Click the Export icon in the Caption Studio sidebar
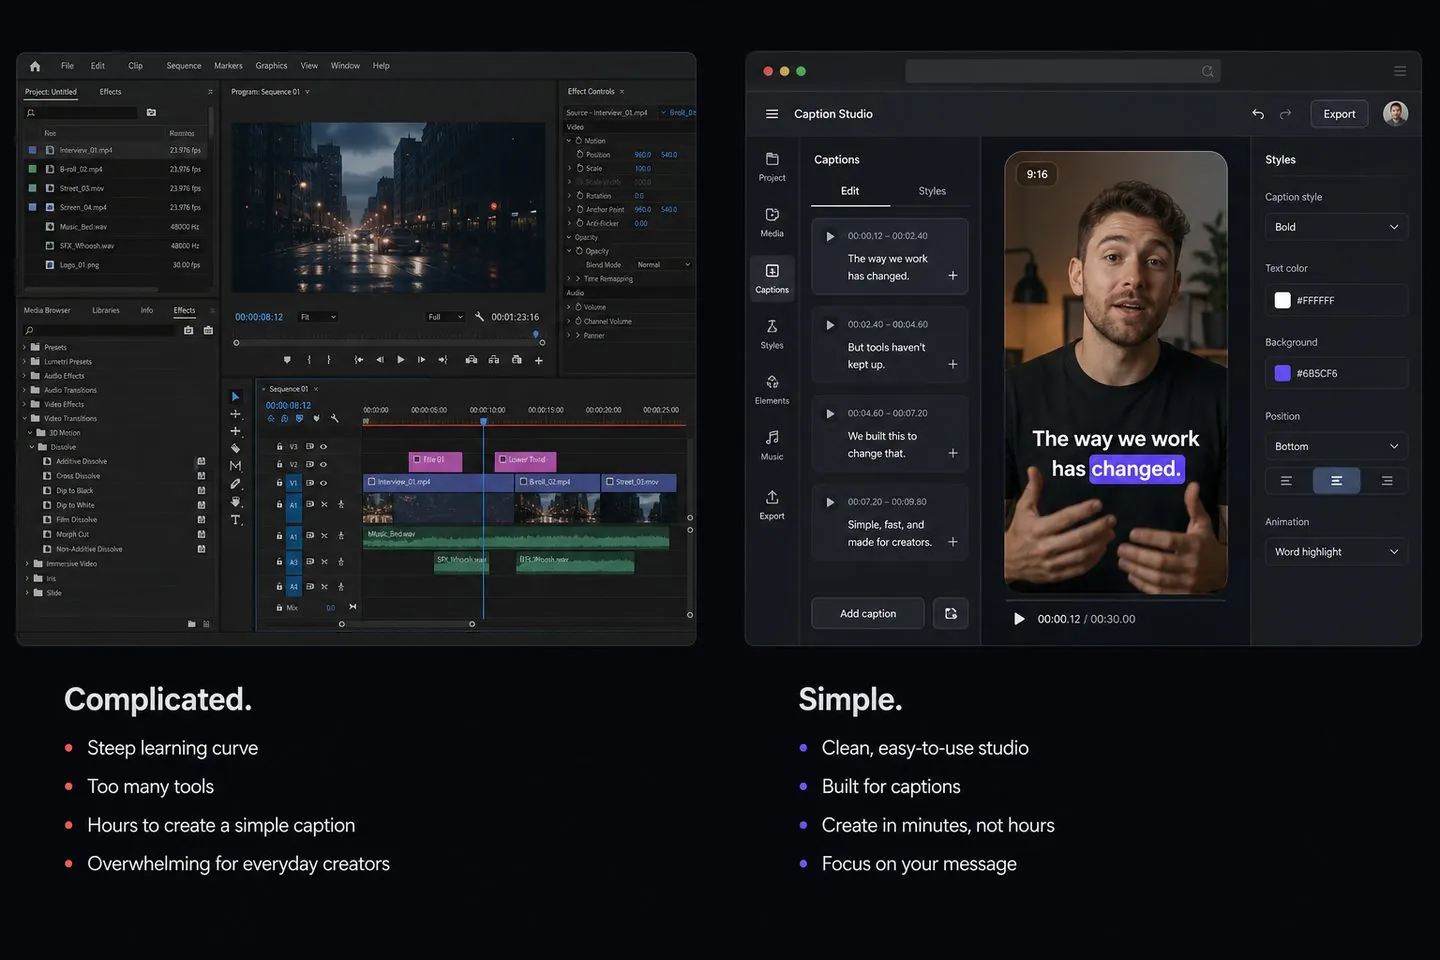This screenshot has height=960, width=1440. tap(772, 497)
